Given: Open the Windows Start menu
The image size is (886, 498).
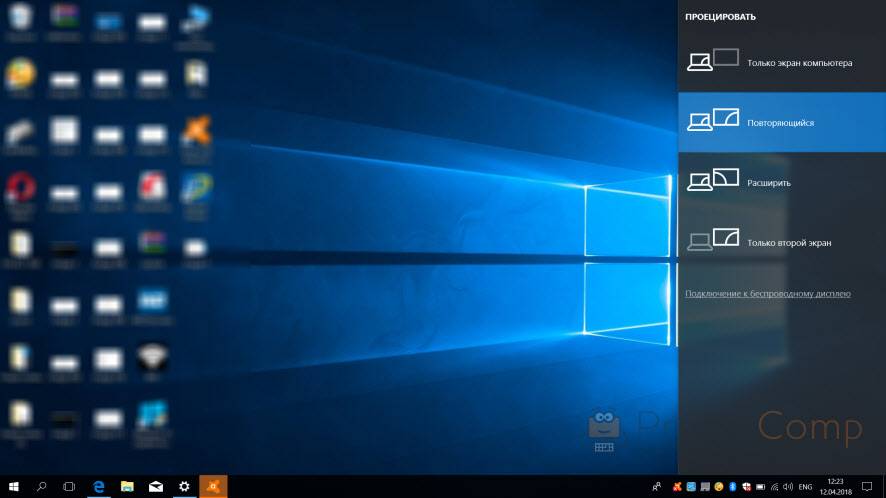Looking at the screenshot, I should (14, 486).
